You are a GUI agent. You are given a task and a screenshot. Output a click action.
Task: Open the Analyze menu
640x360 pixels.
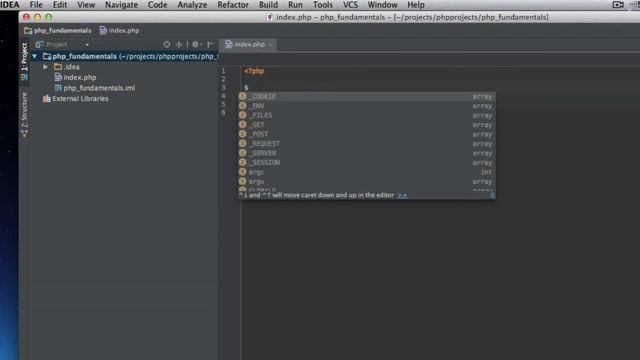point(192,5)
